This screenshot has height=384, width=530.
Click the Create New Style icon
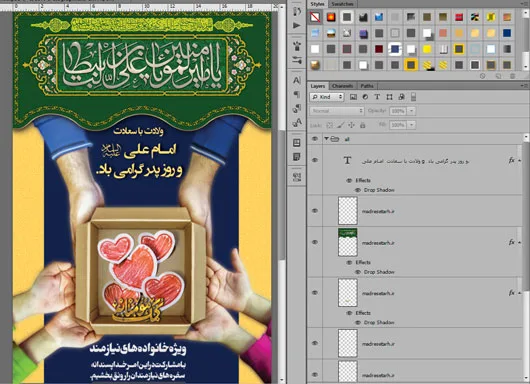pyautogui.click(x=498, y=76)
